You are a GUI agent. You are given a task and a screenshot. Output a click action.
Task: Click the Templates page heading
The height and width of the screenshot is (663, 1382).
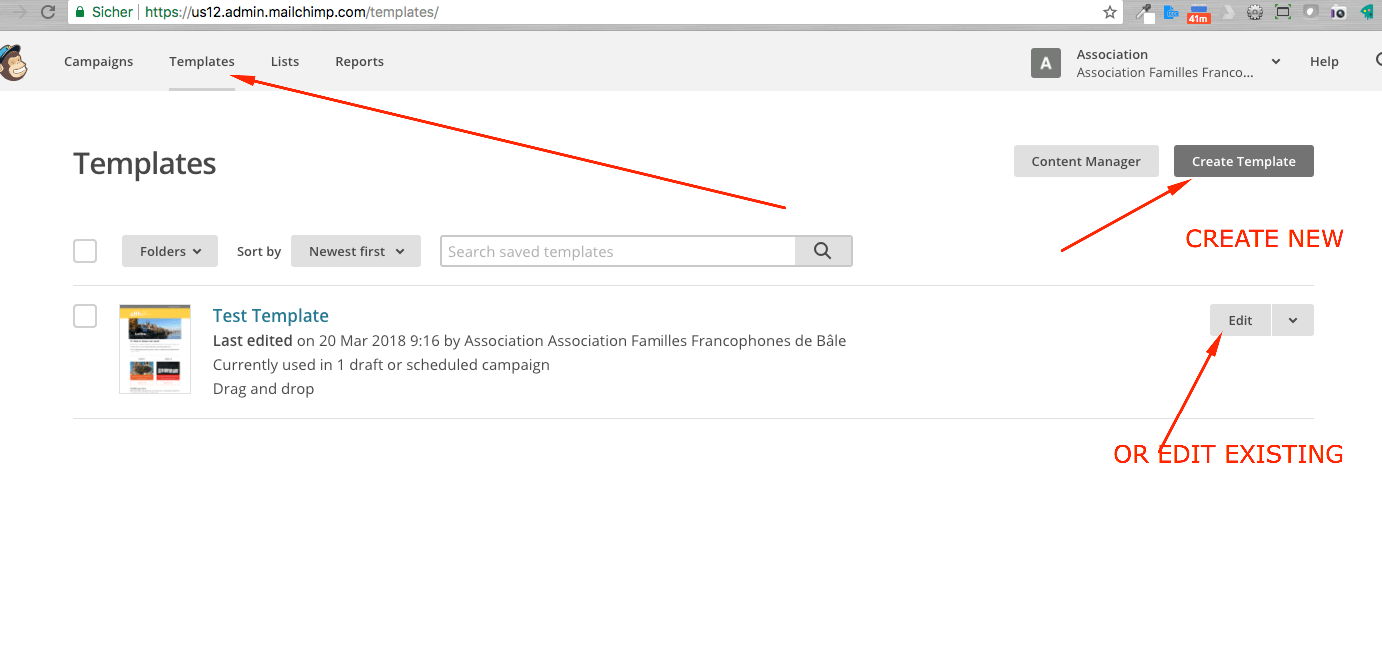pyautogui.click(x=145, y=164)
